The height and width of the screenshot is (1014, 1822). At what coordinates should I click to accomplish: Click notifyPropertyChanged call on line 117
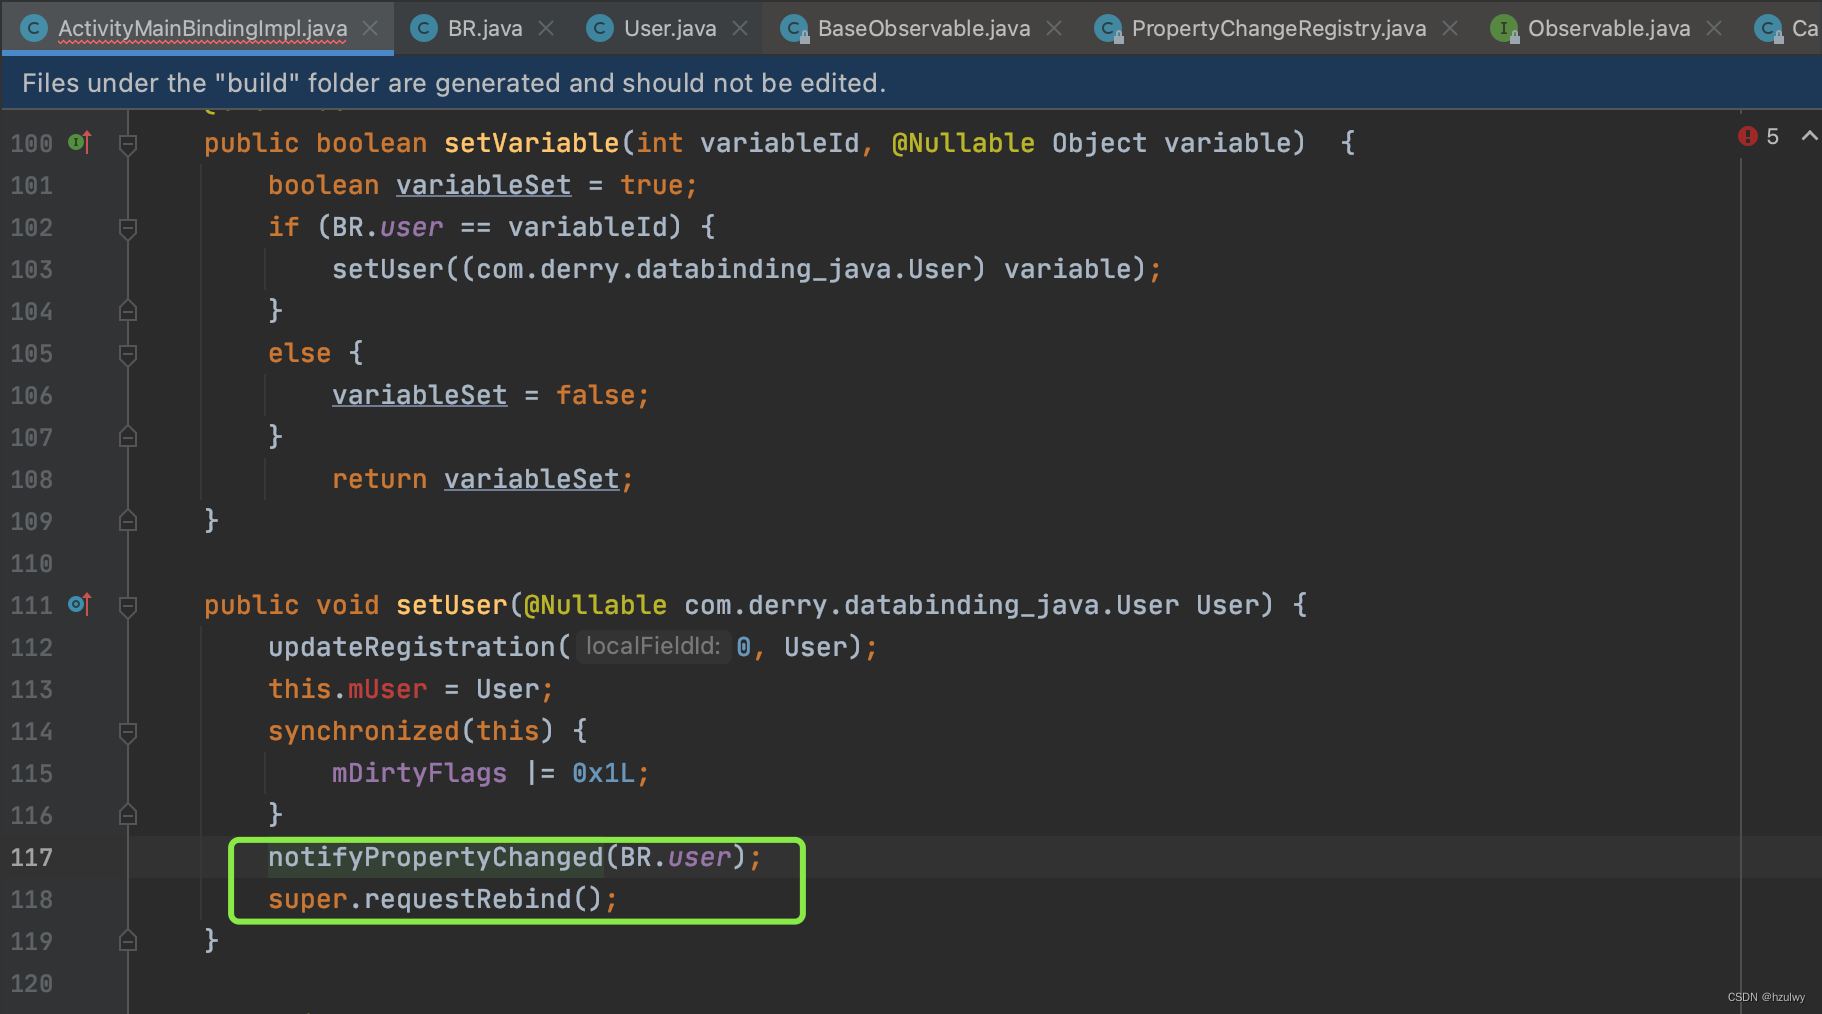click(x=436, y=857)
